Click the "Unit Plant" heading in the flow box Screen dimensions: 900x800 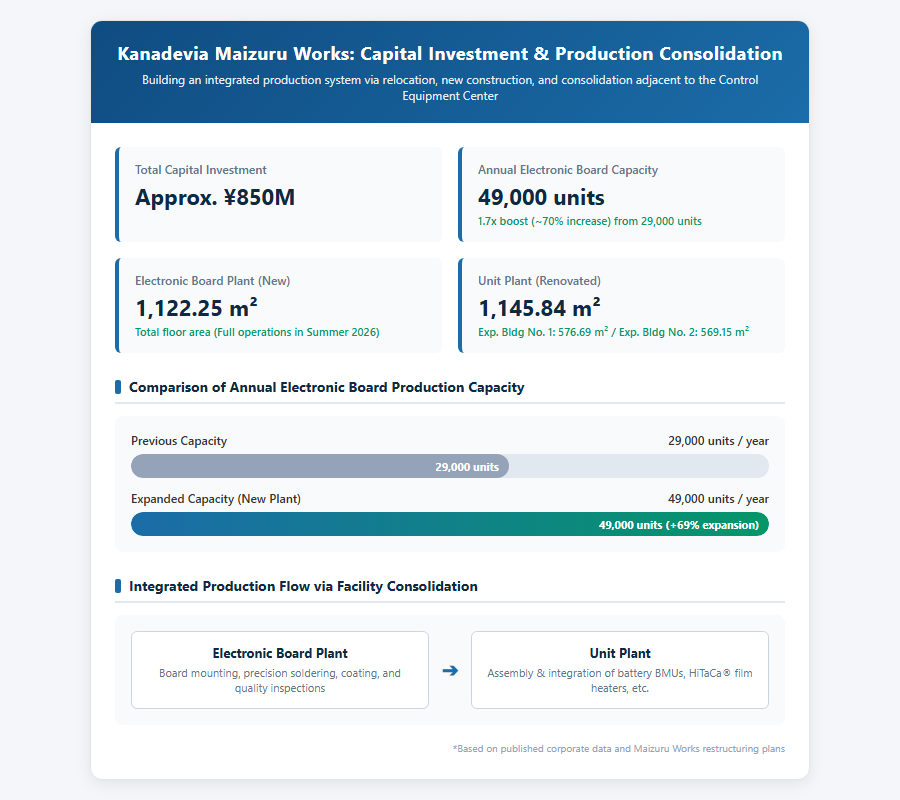[620, 654]
